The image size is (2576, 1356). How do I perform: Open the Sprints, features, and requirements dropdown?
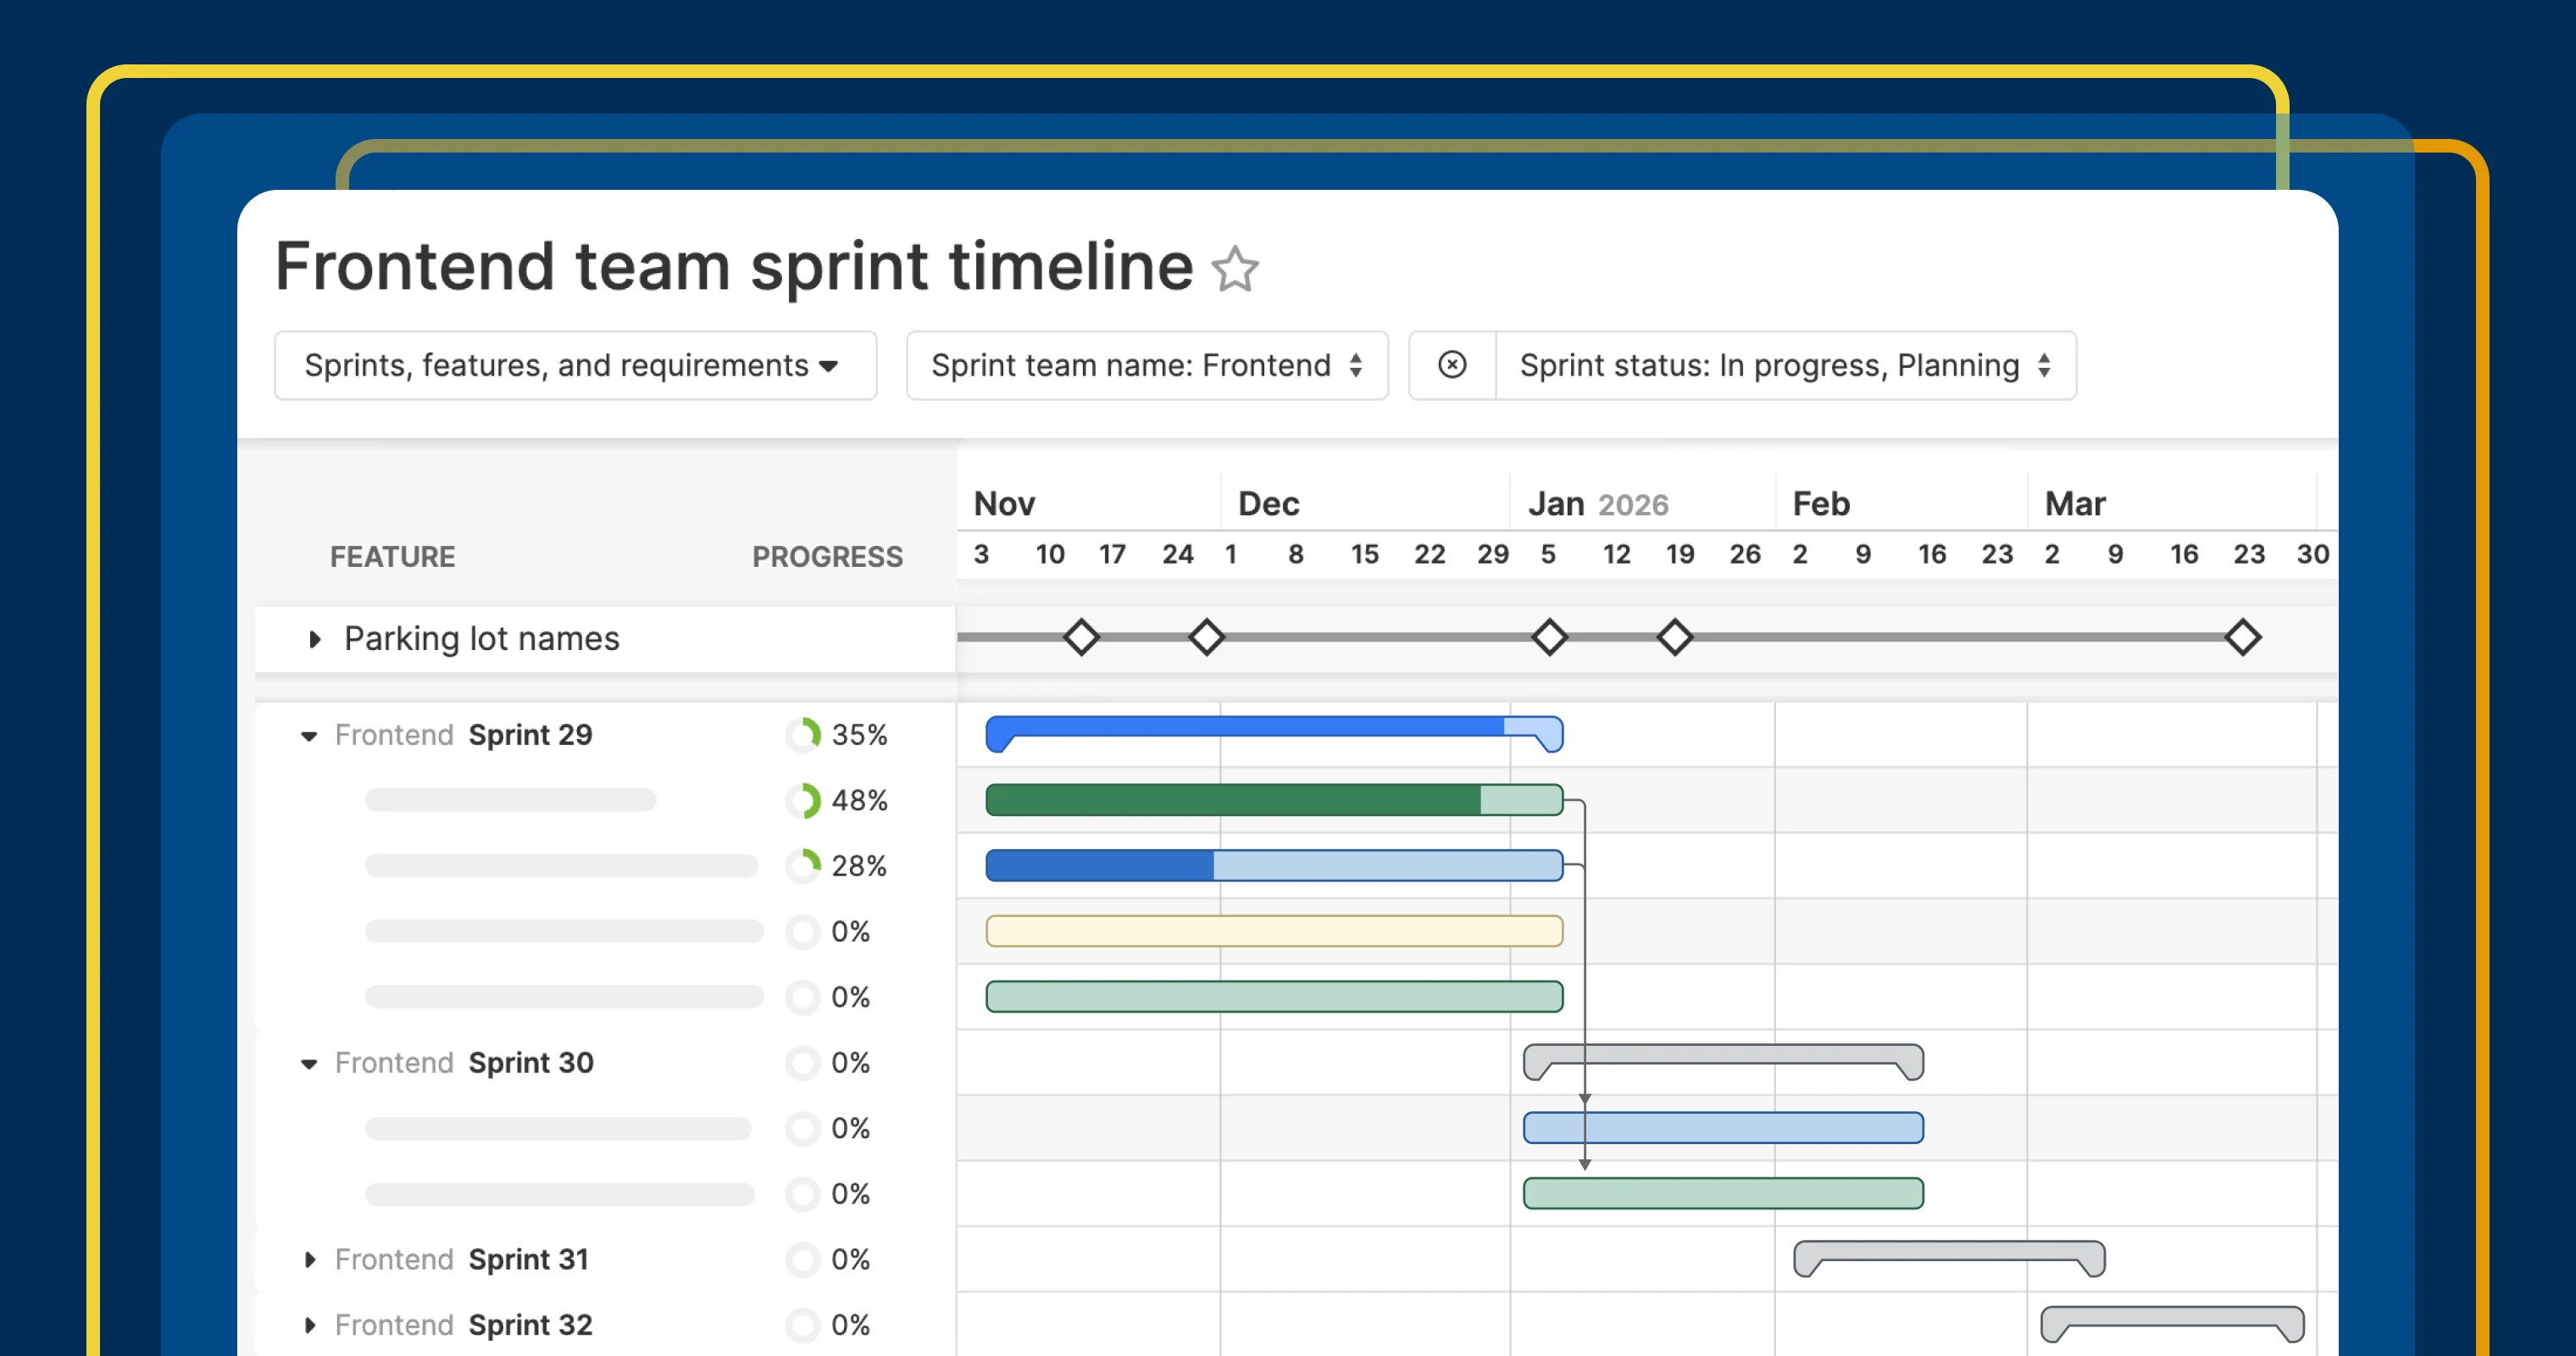pyautogui.click(x=575, y=365)
